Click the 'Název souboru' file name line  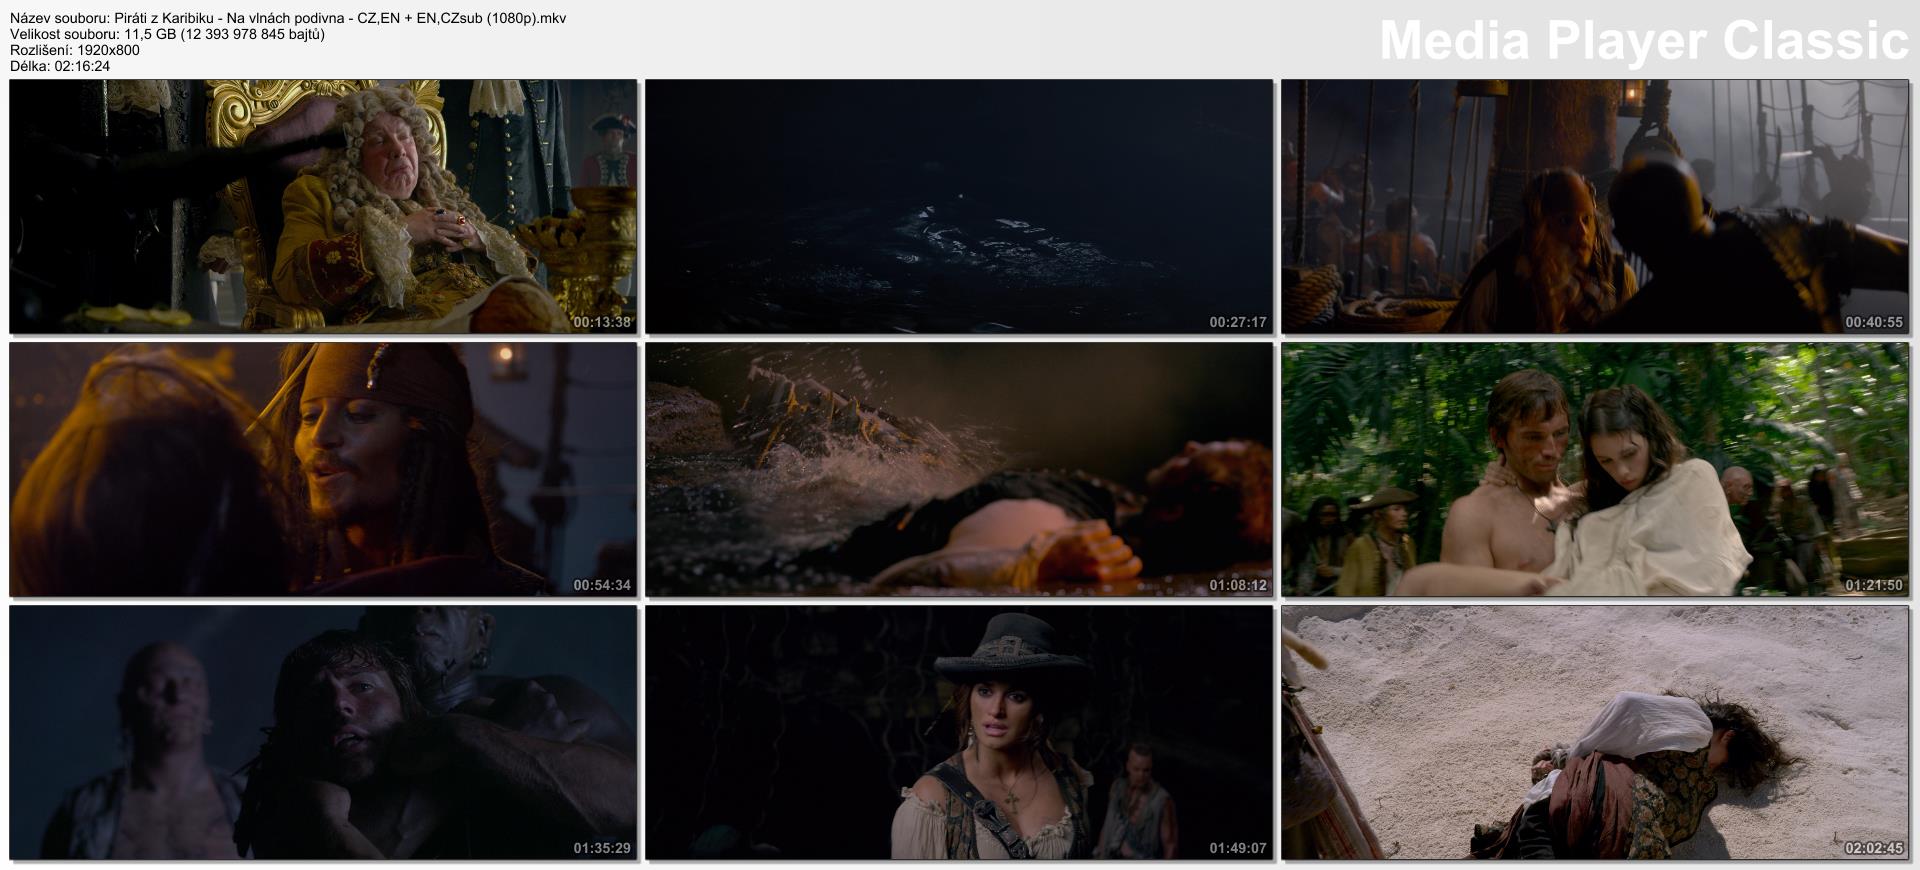click(288, 18)
